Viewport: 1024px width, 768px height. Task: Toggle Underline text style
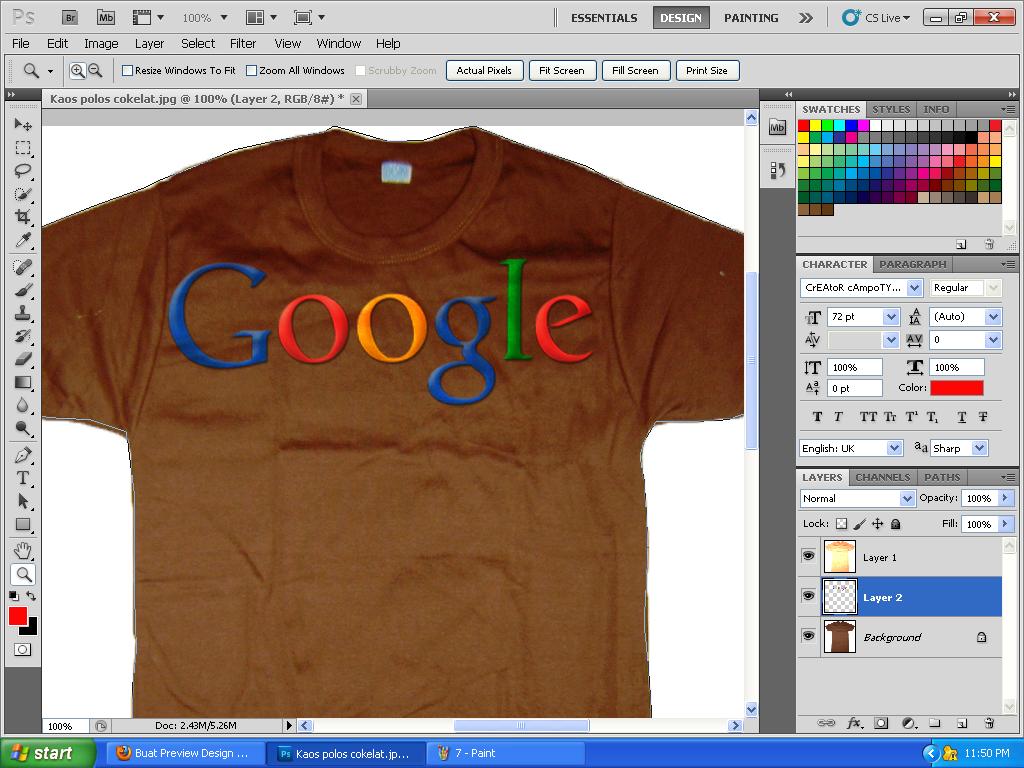(961, 417)
